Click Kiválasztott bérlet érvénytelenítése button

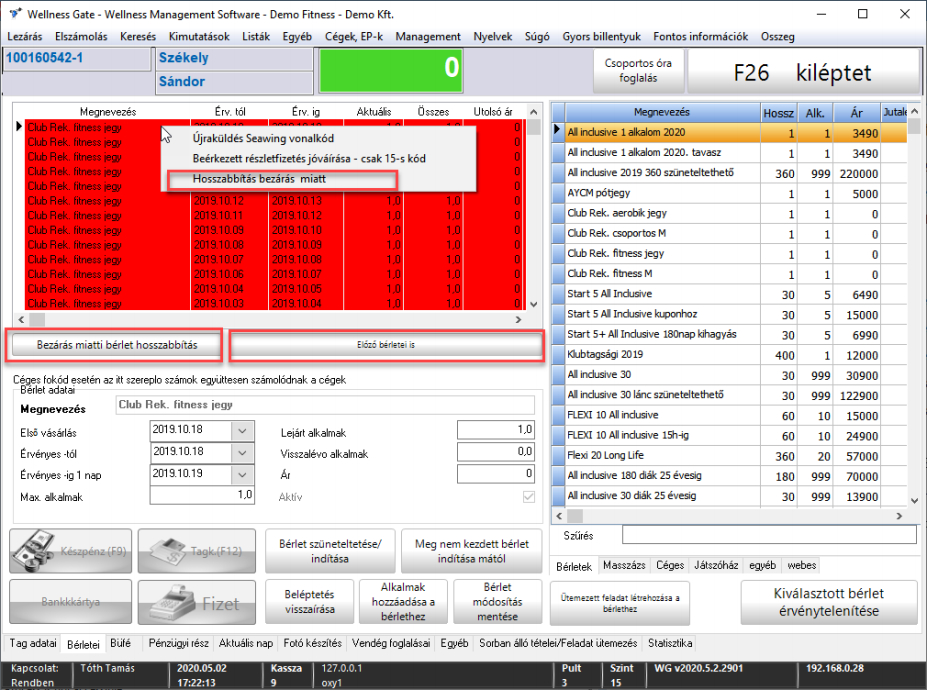click(x=829, y=602)
